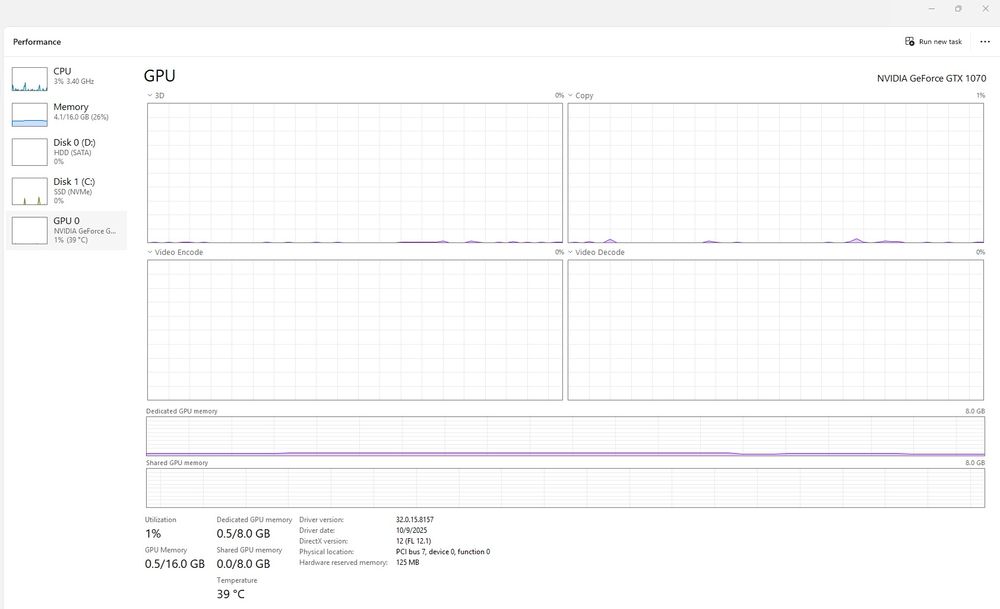Click the NVIDIA GeForce GTX 1070 label
This screenshot has height=609, width=1000.
pos(931,78)
